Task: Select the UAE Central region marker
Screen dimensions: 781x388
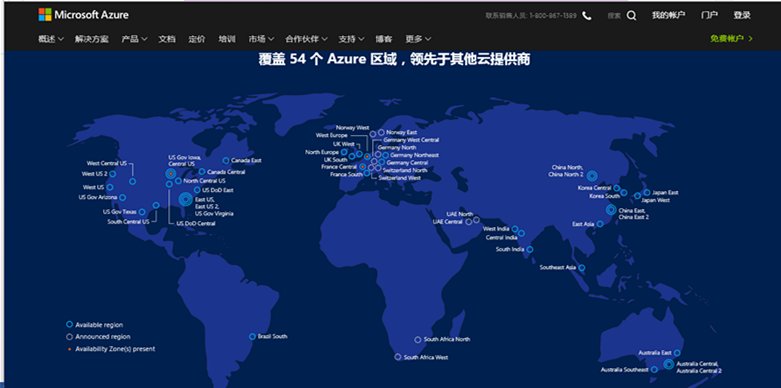Action: (x=468, y=222)
